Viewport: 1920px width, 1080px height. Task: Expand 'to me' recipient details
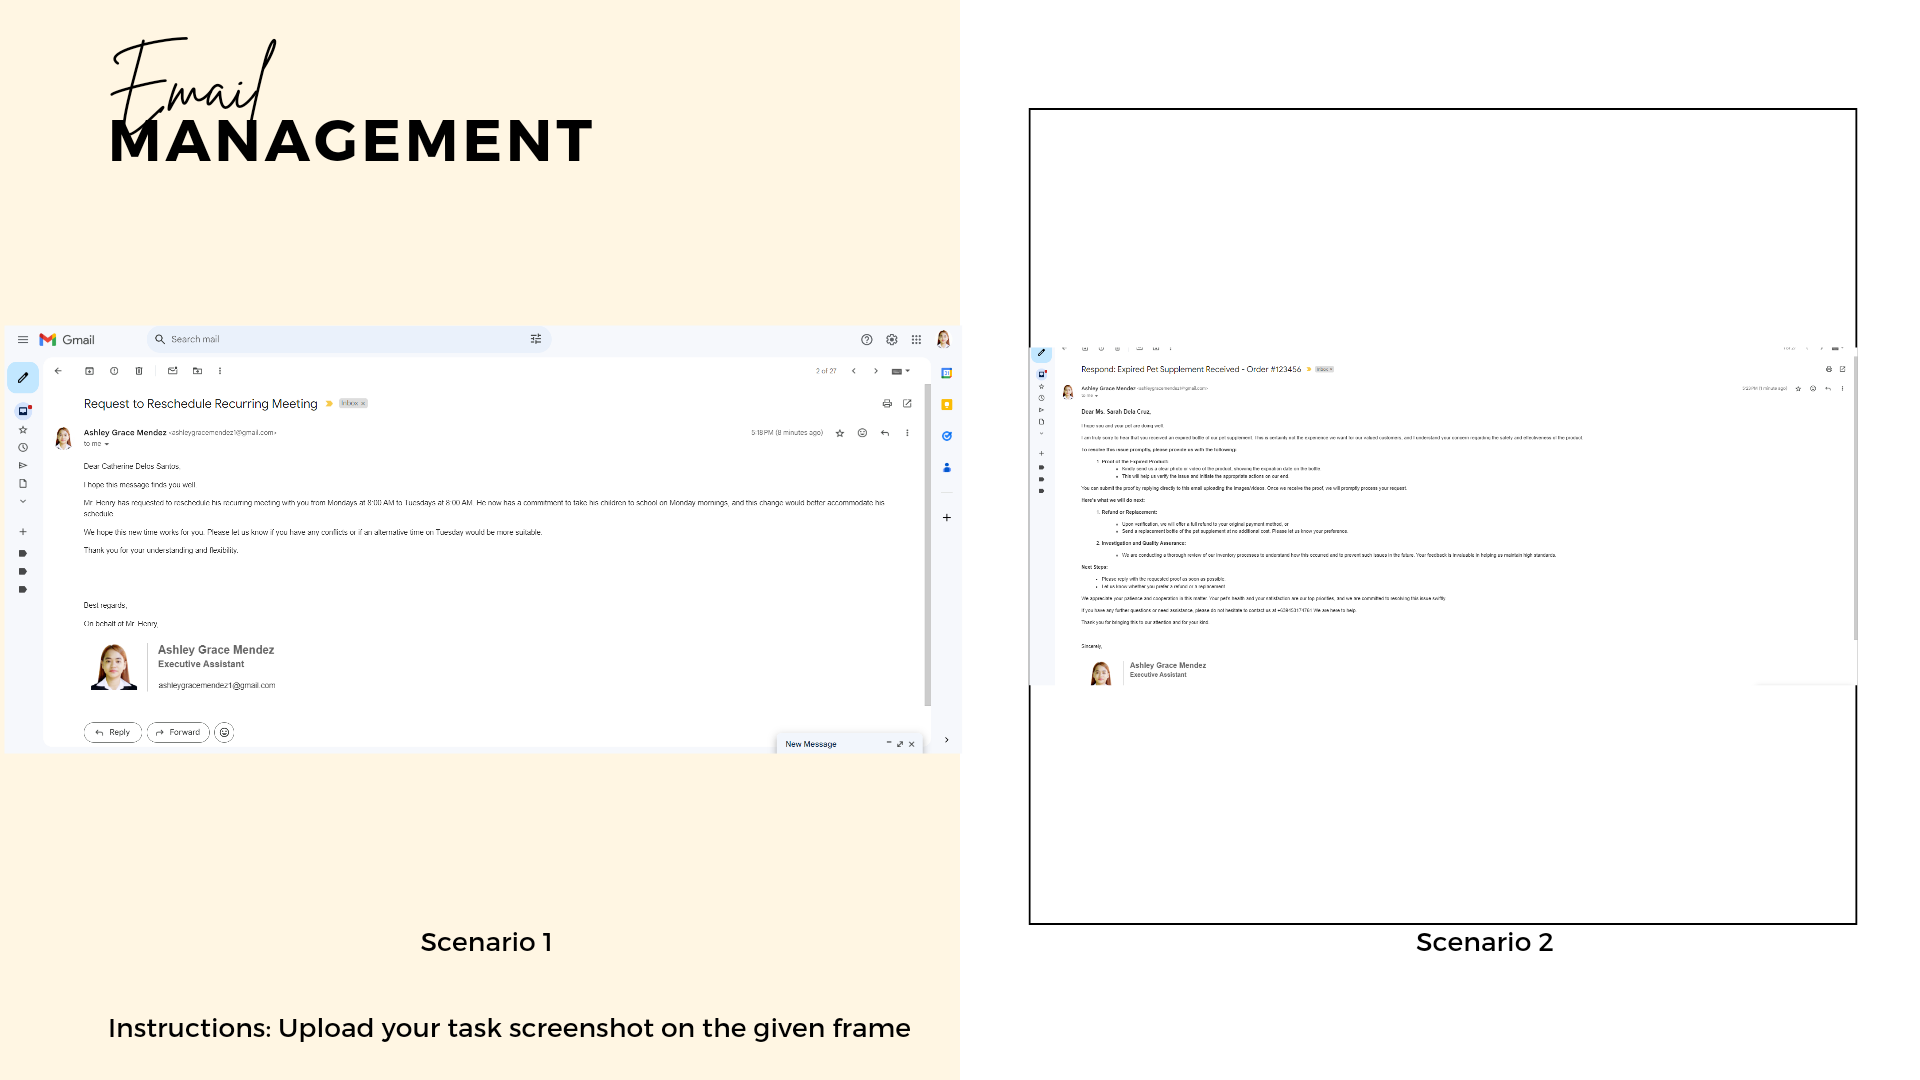[106, 444]
